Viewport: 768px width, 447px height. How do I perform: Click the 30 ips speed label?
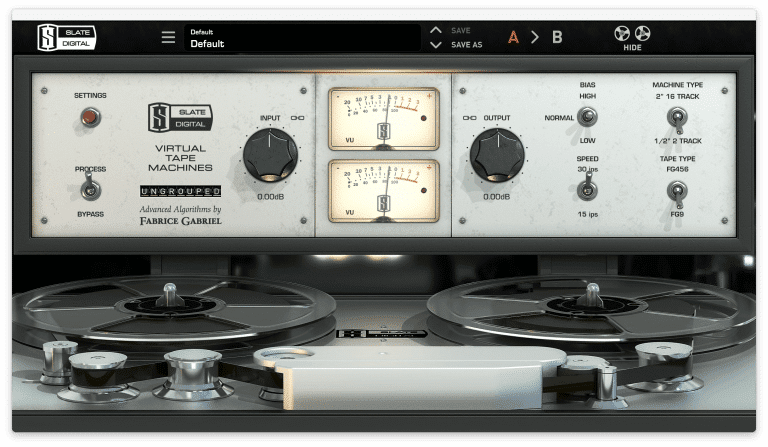coord(587,169)
